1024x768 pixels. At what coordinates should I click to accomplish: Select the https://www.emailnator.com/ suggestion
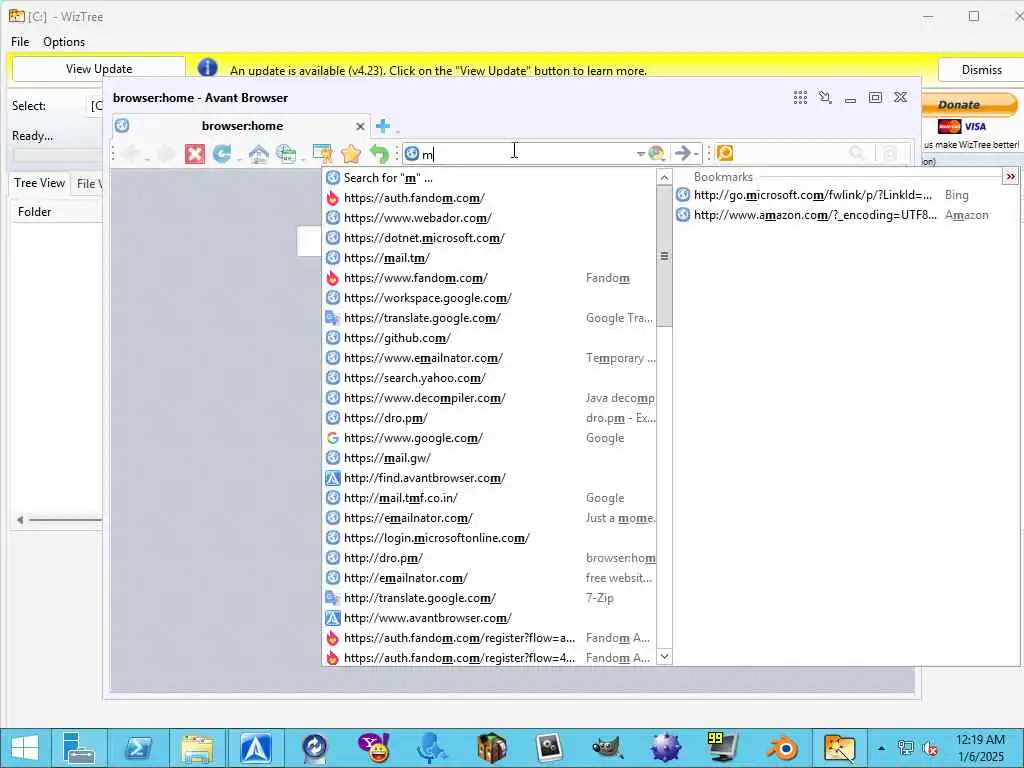pos(490,358)
